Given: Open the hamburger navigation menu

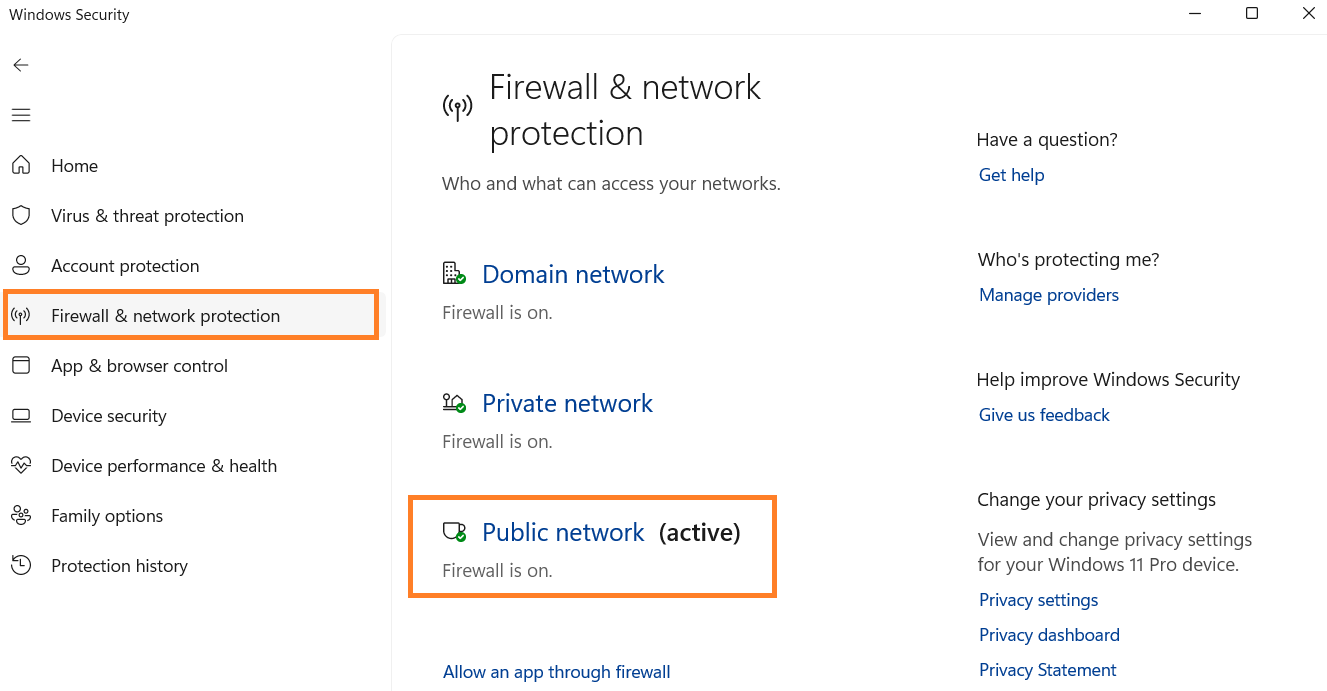Looking at the screenshot, I should [21, 115].
